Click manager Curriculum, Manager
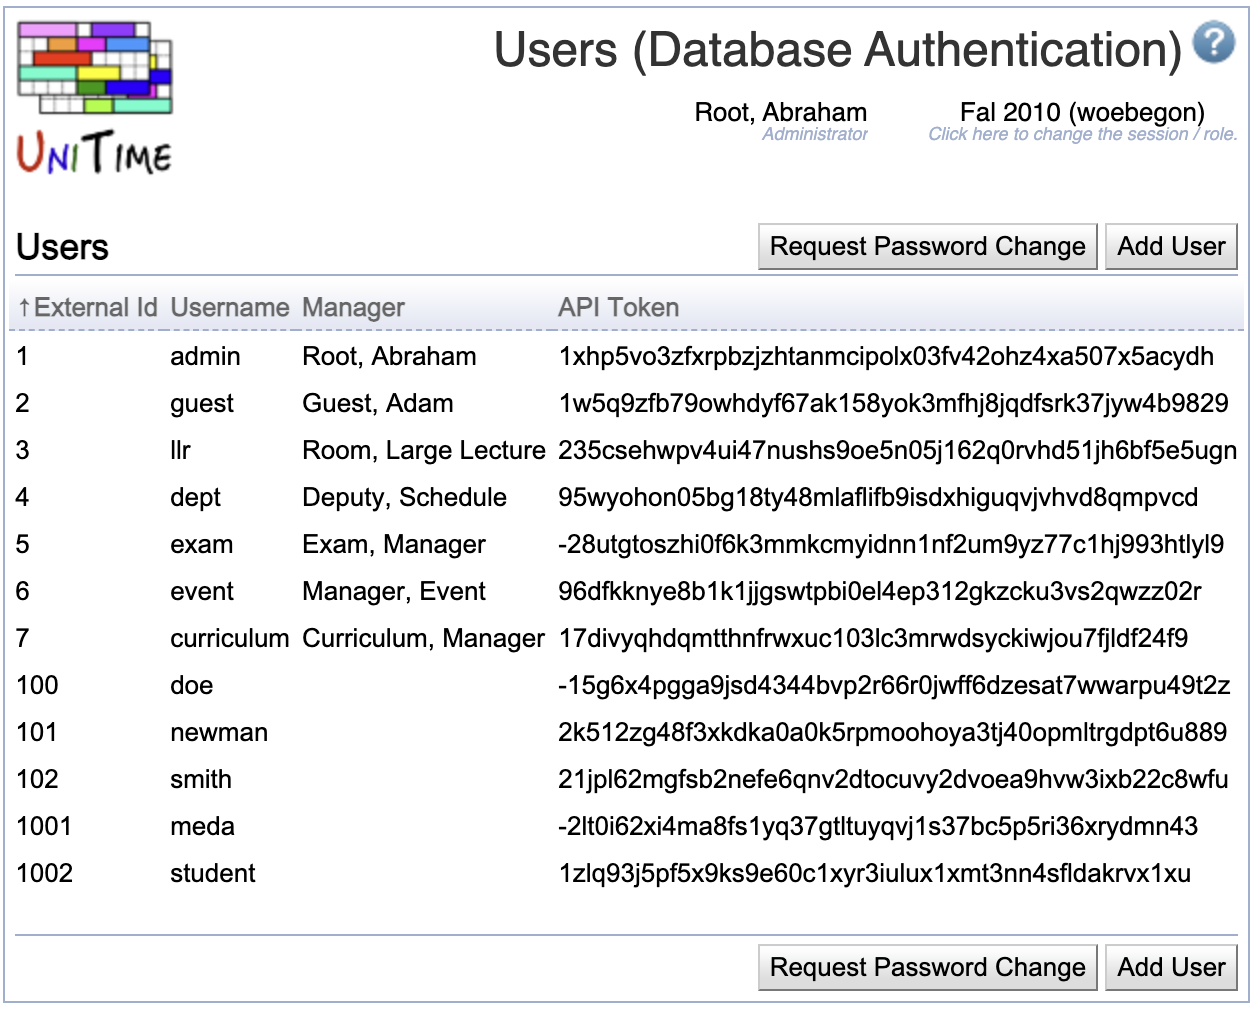 pyautogui.click(x=424, y=639)
